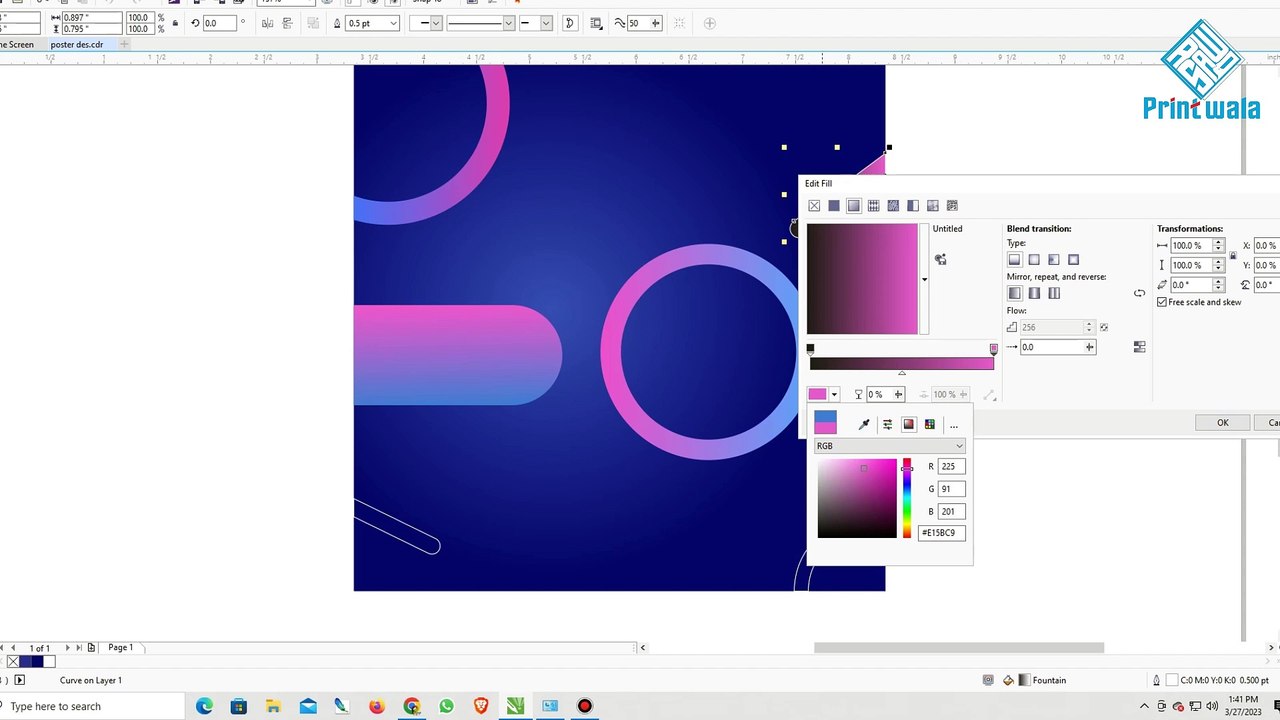Select the Fountain fill type icon
1280x720 pixels.
tap(853, 206)
